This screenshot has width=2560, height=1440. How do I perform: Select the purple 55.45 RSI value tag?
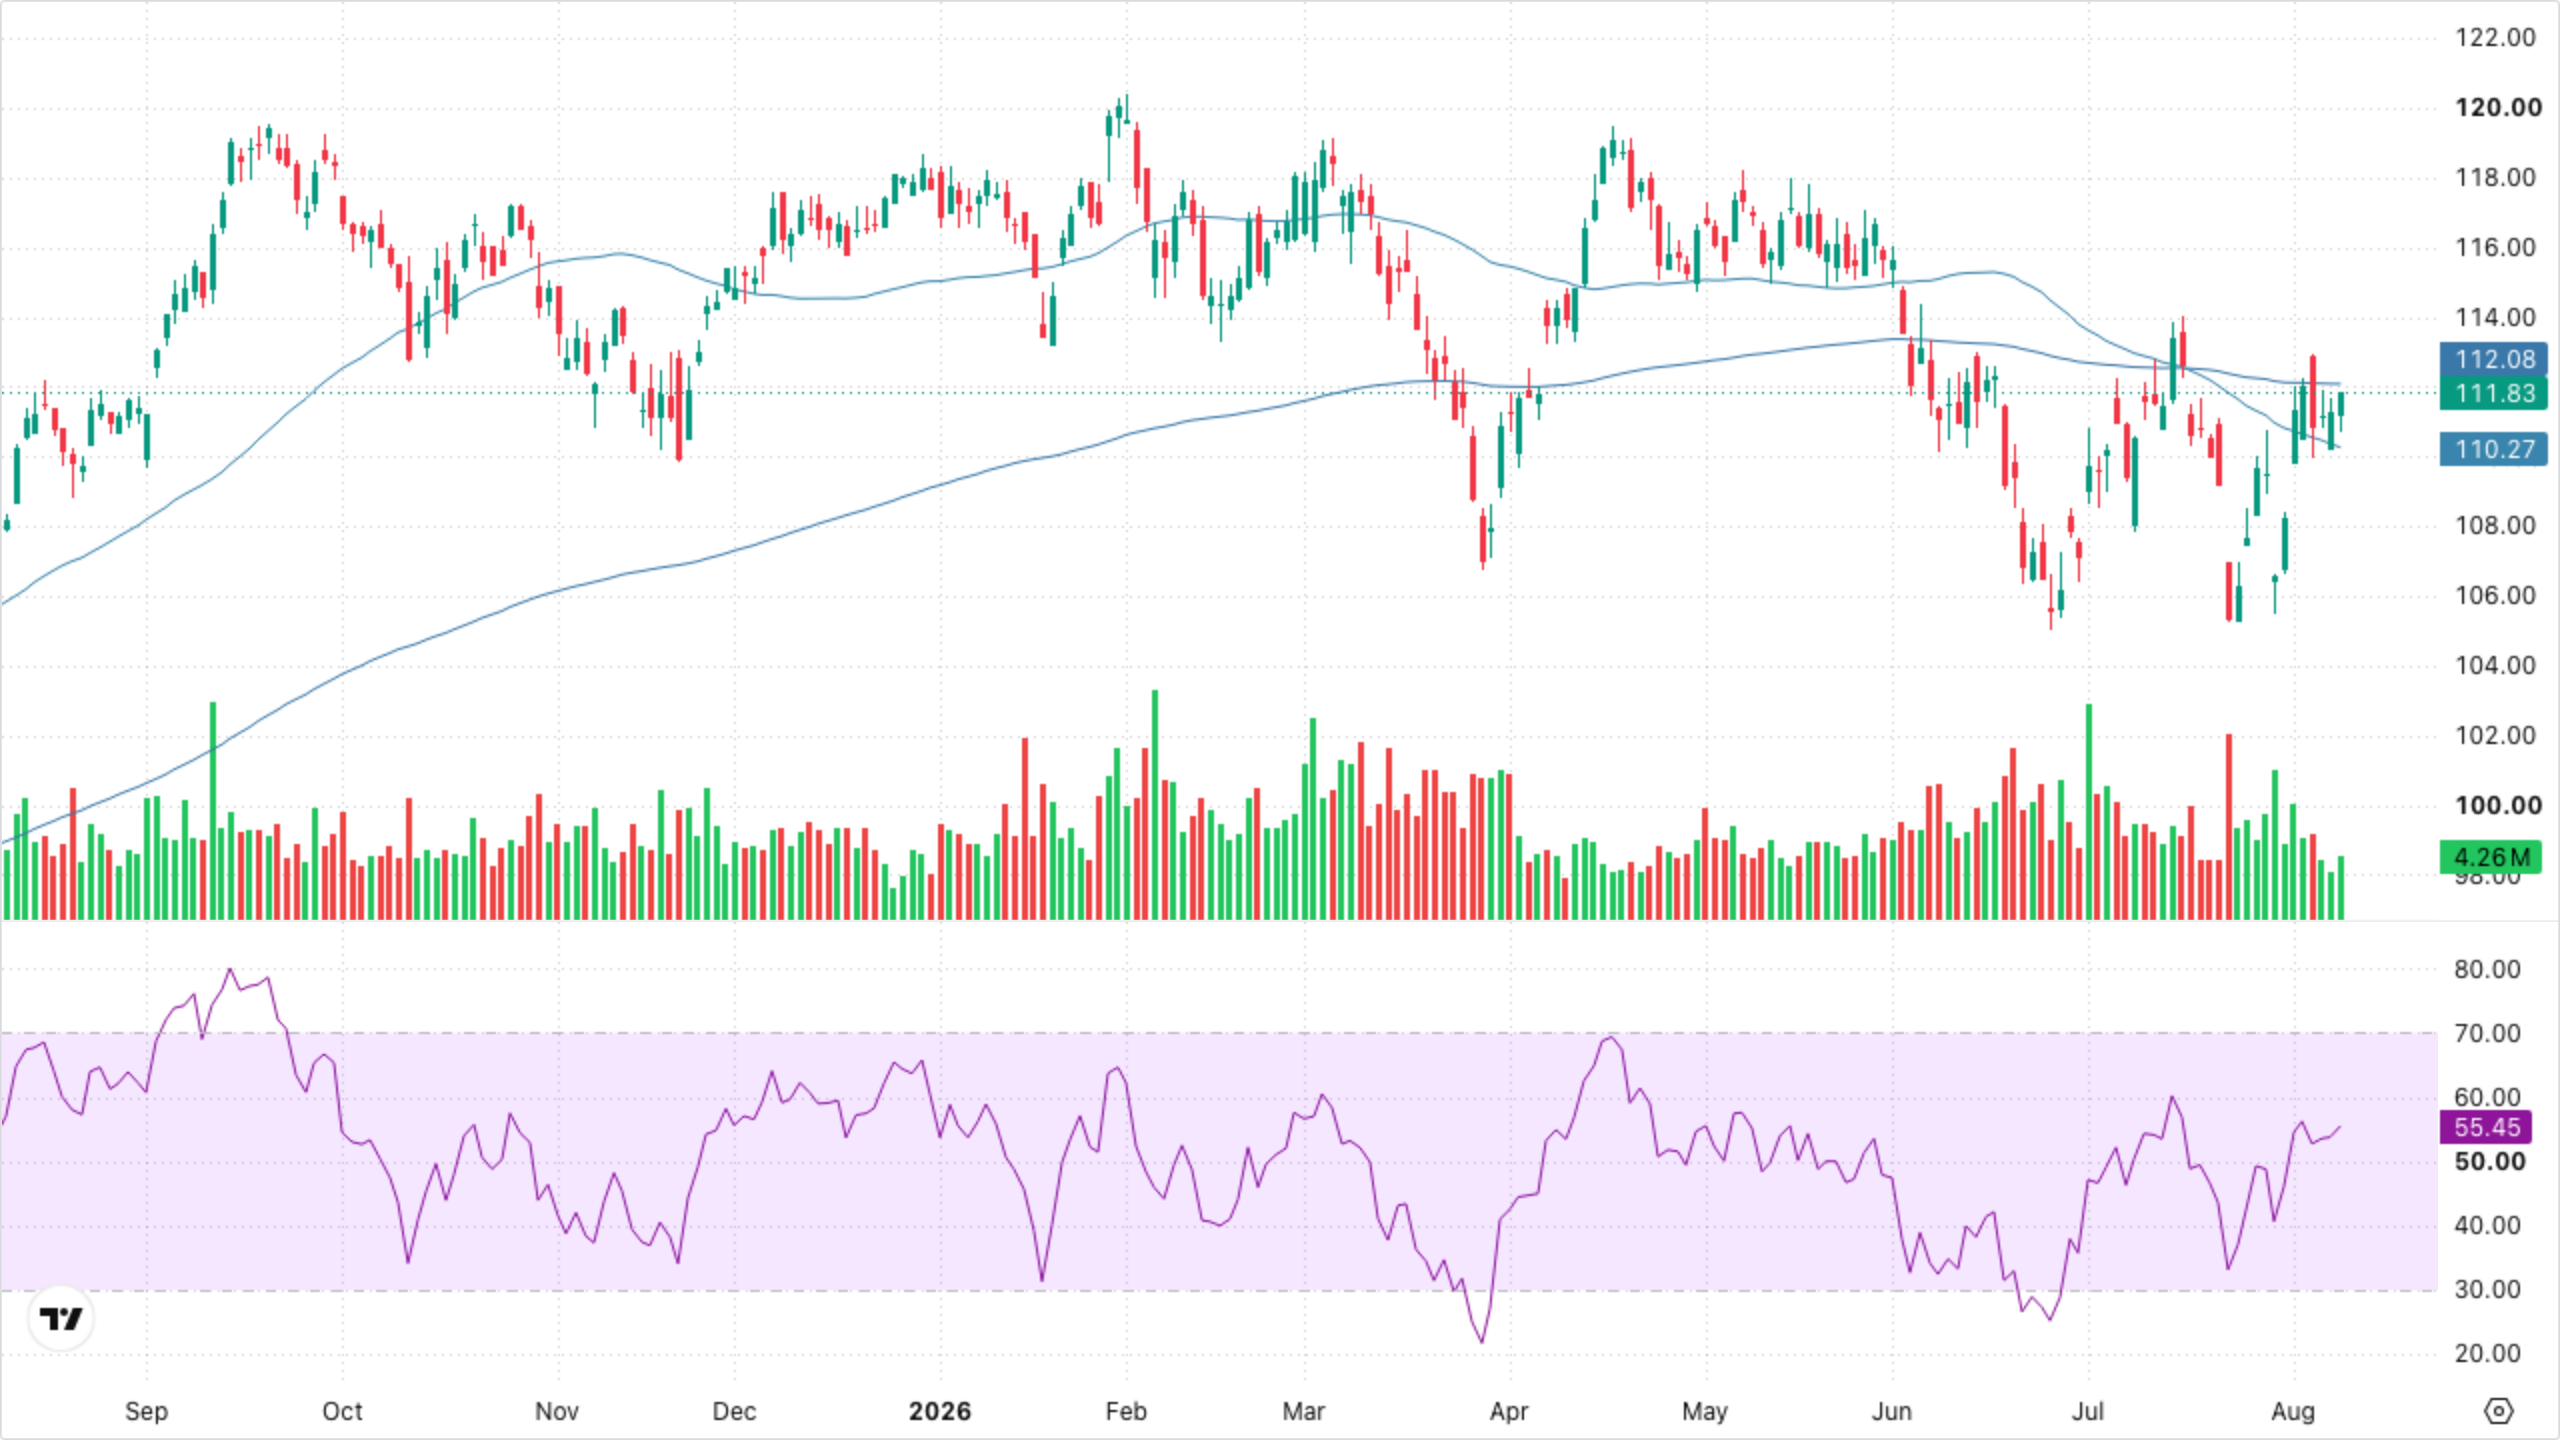[2486, 1127]
